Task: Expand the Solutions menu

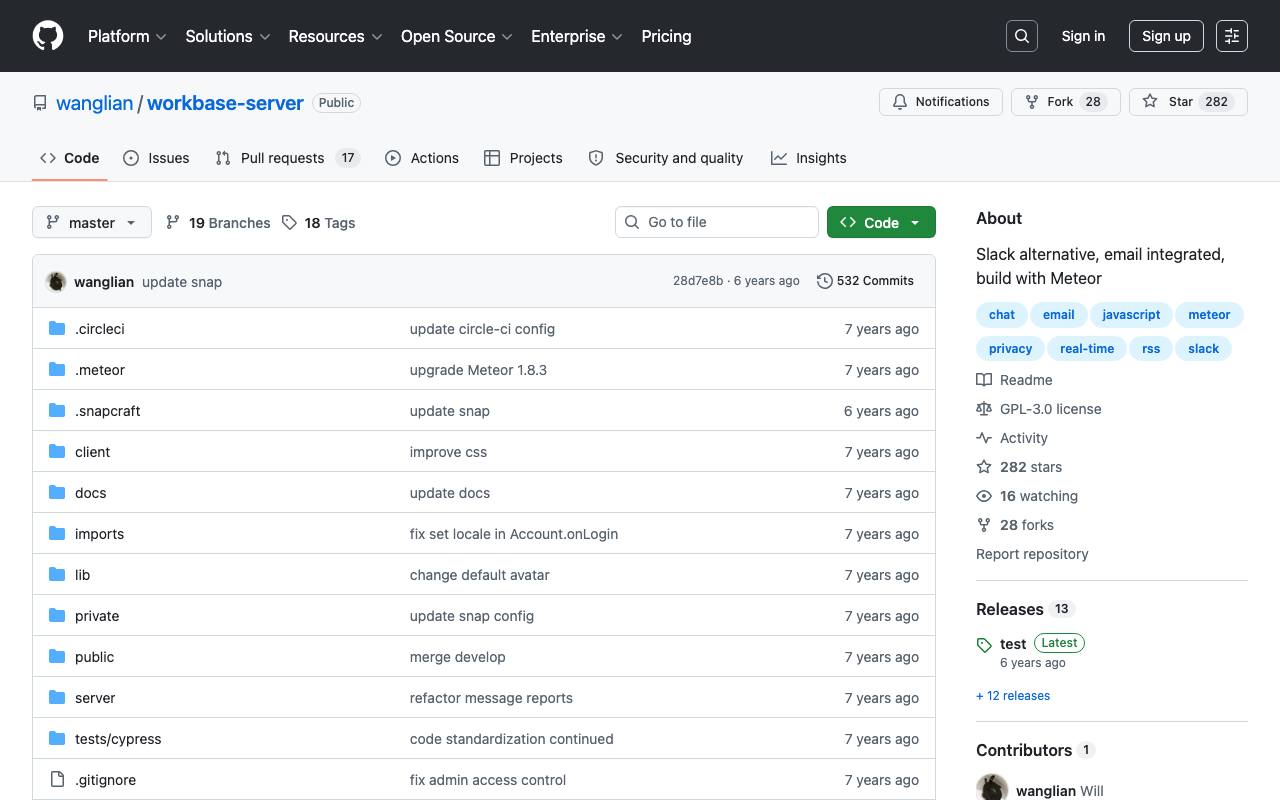Action: coord(228,36)
